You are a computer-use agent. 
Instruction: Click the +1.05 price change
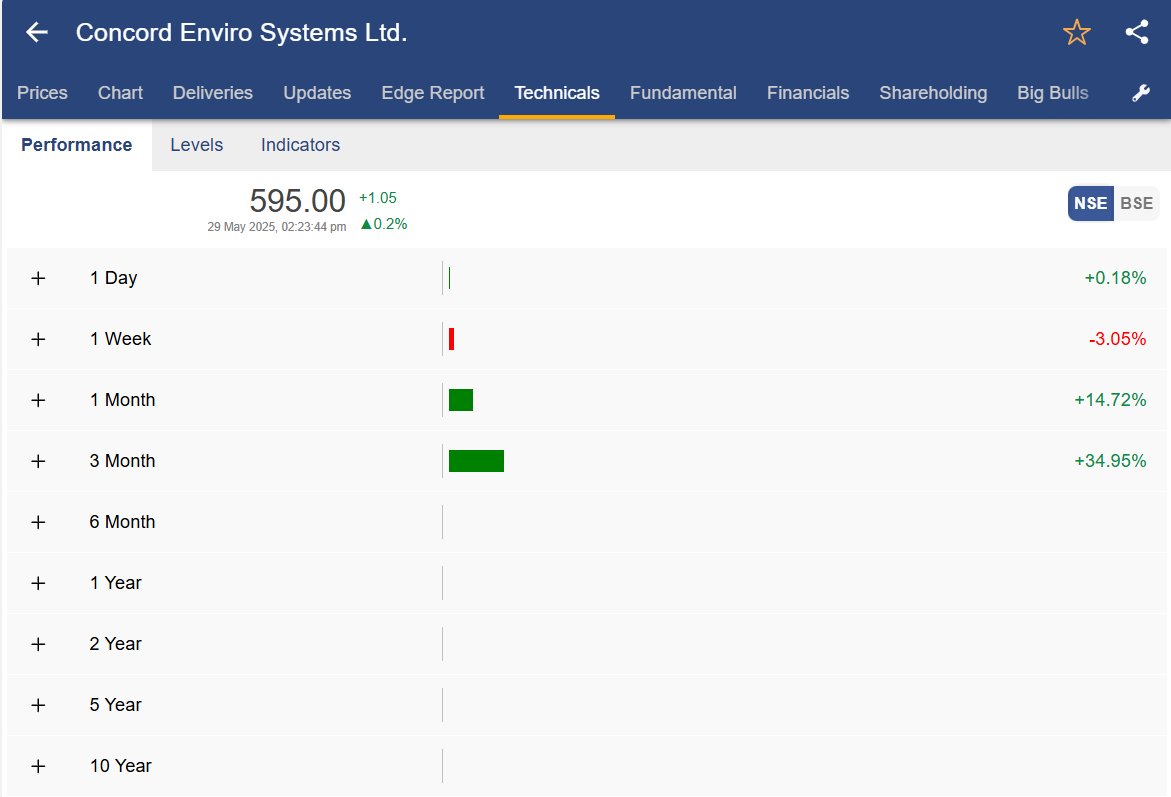pos(378,198)
